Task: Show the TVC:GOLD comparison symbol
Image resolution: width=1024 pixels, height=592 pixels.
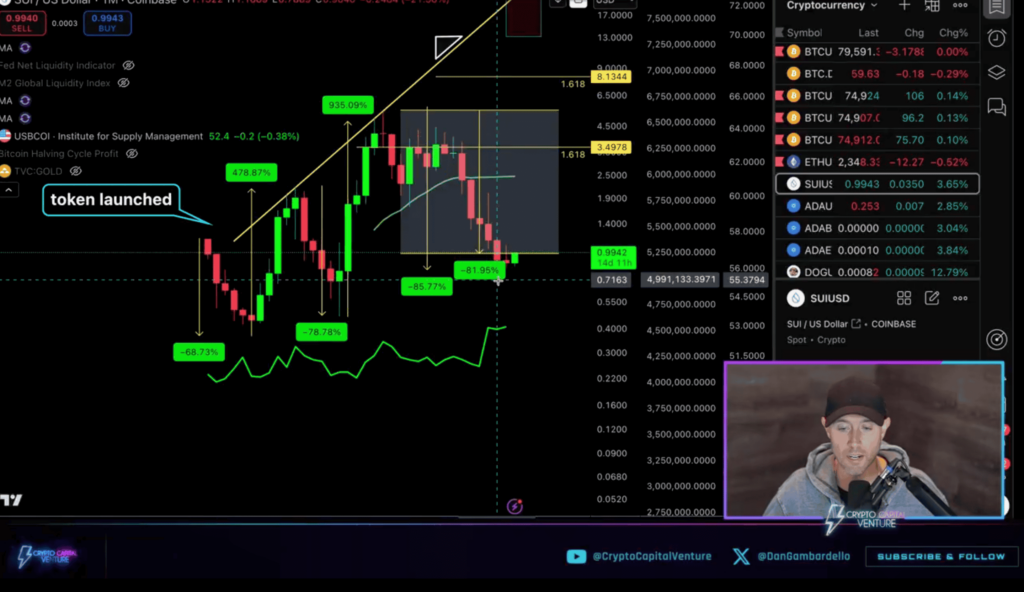Action: [x=76, y=171]
